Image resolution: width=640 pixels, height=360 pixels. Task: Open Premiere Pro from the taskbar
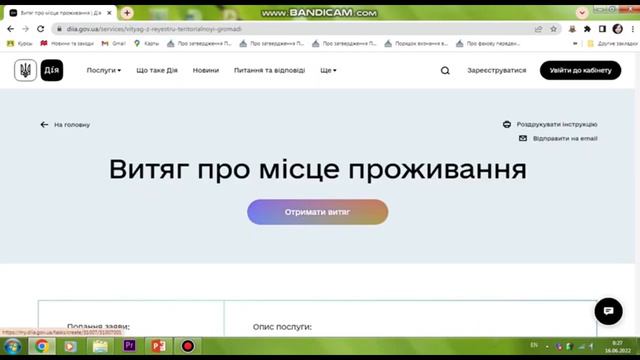[x=129, y=346]
